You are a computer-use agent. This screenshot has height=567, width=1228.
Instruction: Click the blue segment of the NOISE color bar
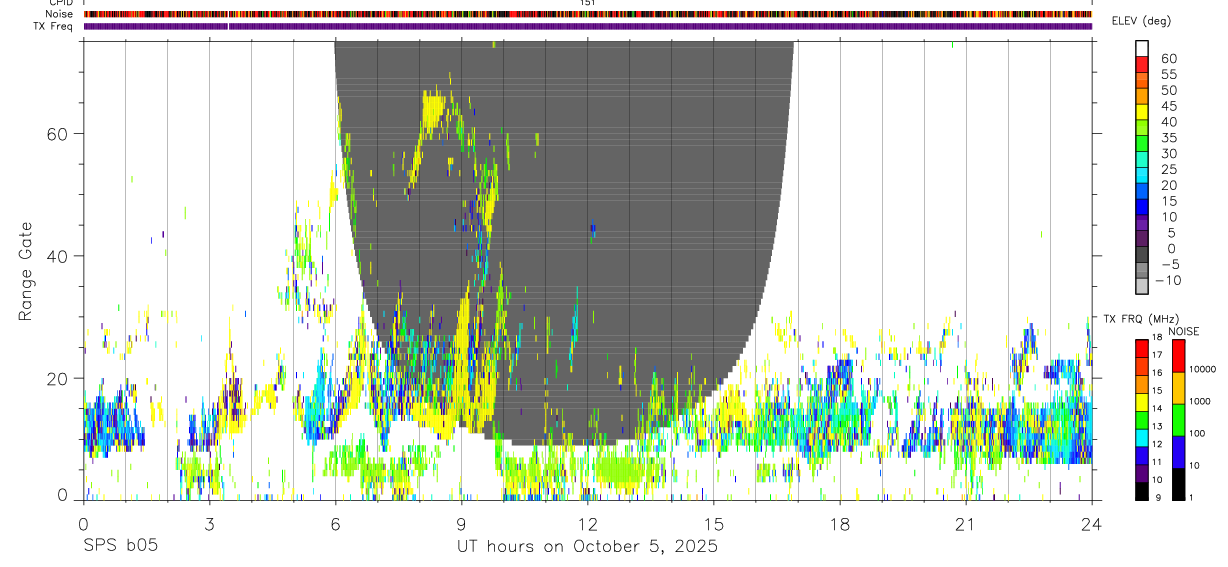(x=1178, y=452)
